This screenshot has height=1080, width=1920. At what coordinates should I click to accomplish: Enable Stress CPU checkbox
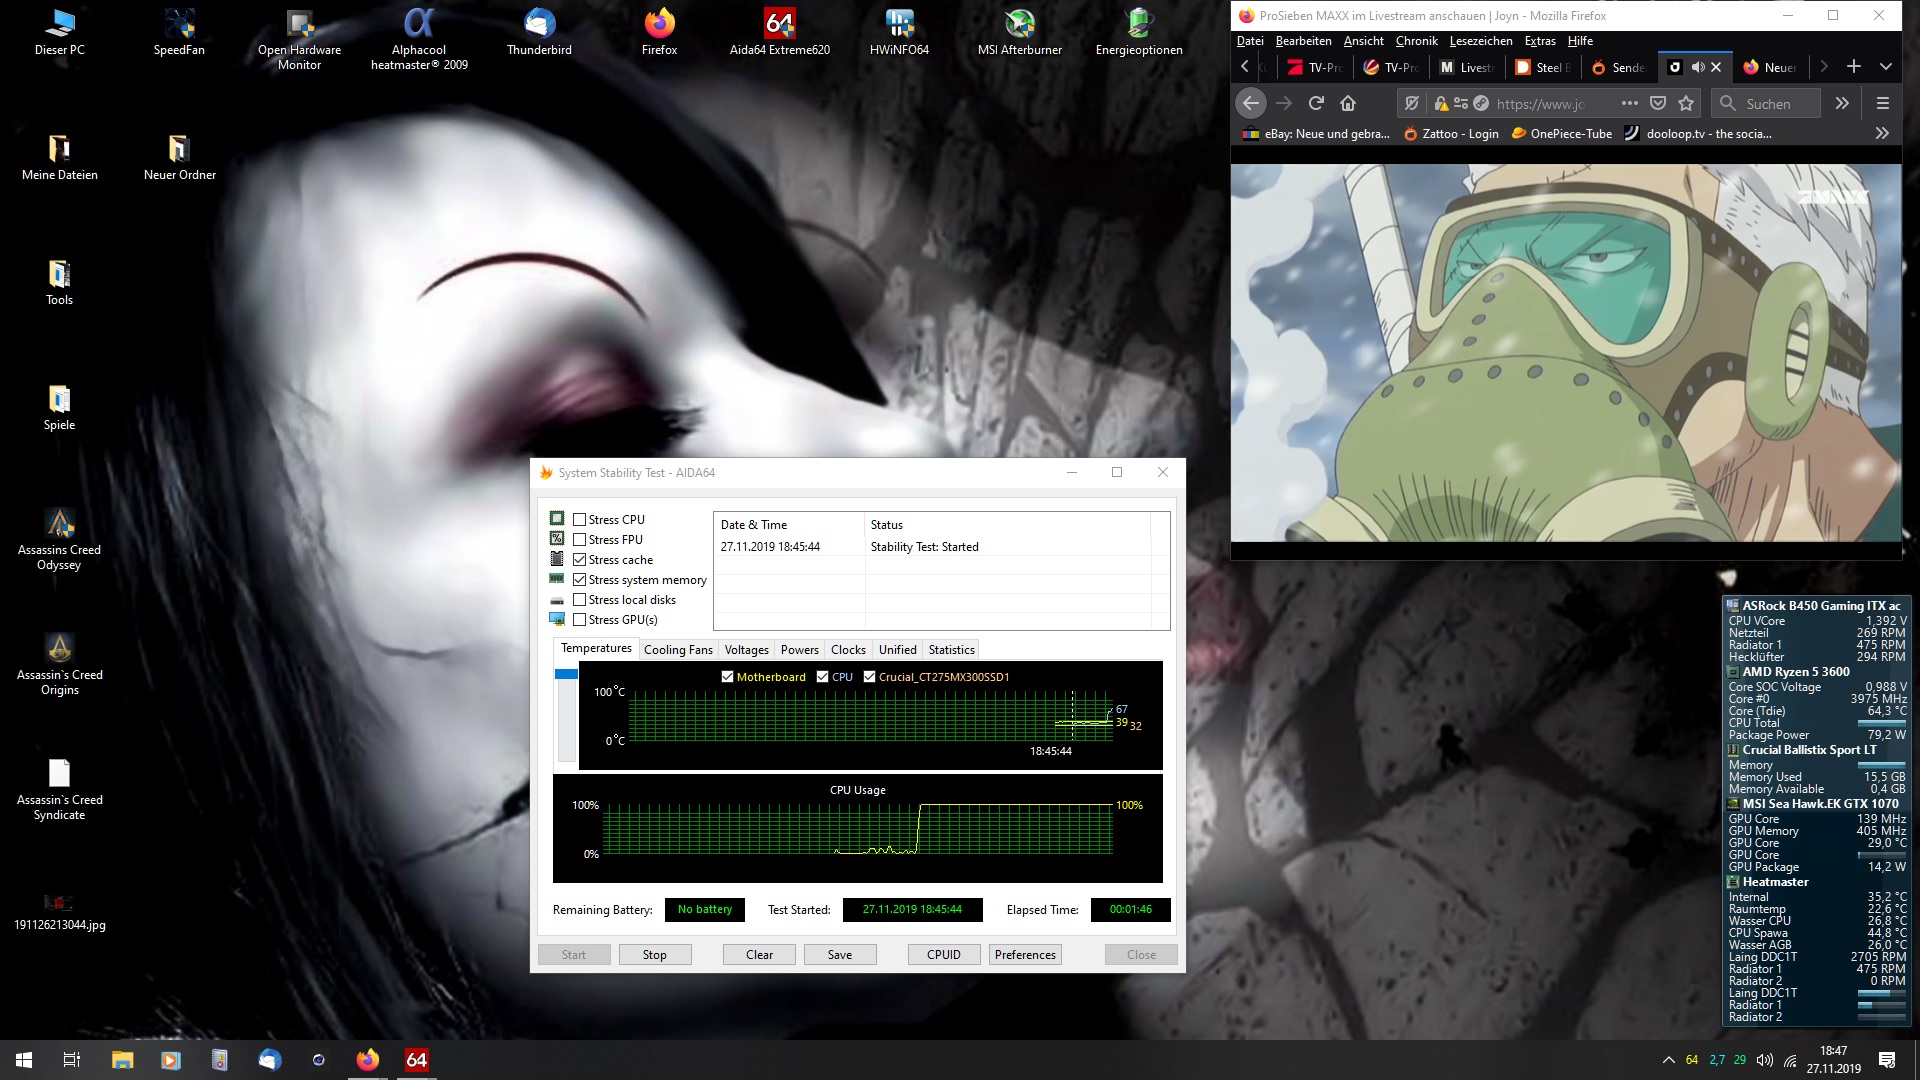click(579, 519)
